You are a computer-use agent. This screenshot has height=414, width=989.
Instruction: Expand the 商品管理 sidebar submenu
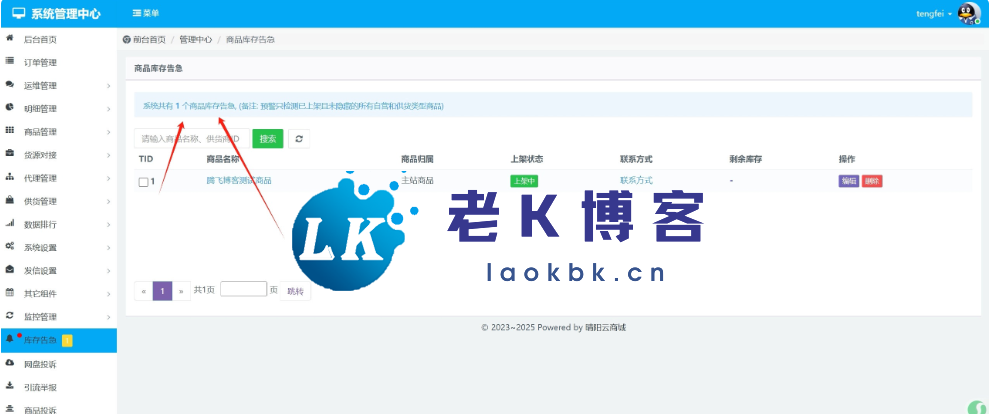coord(58,132)
